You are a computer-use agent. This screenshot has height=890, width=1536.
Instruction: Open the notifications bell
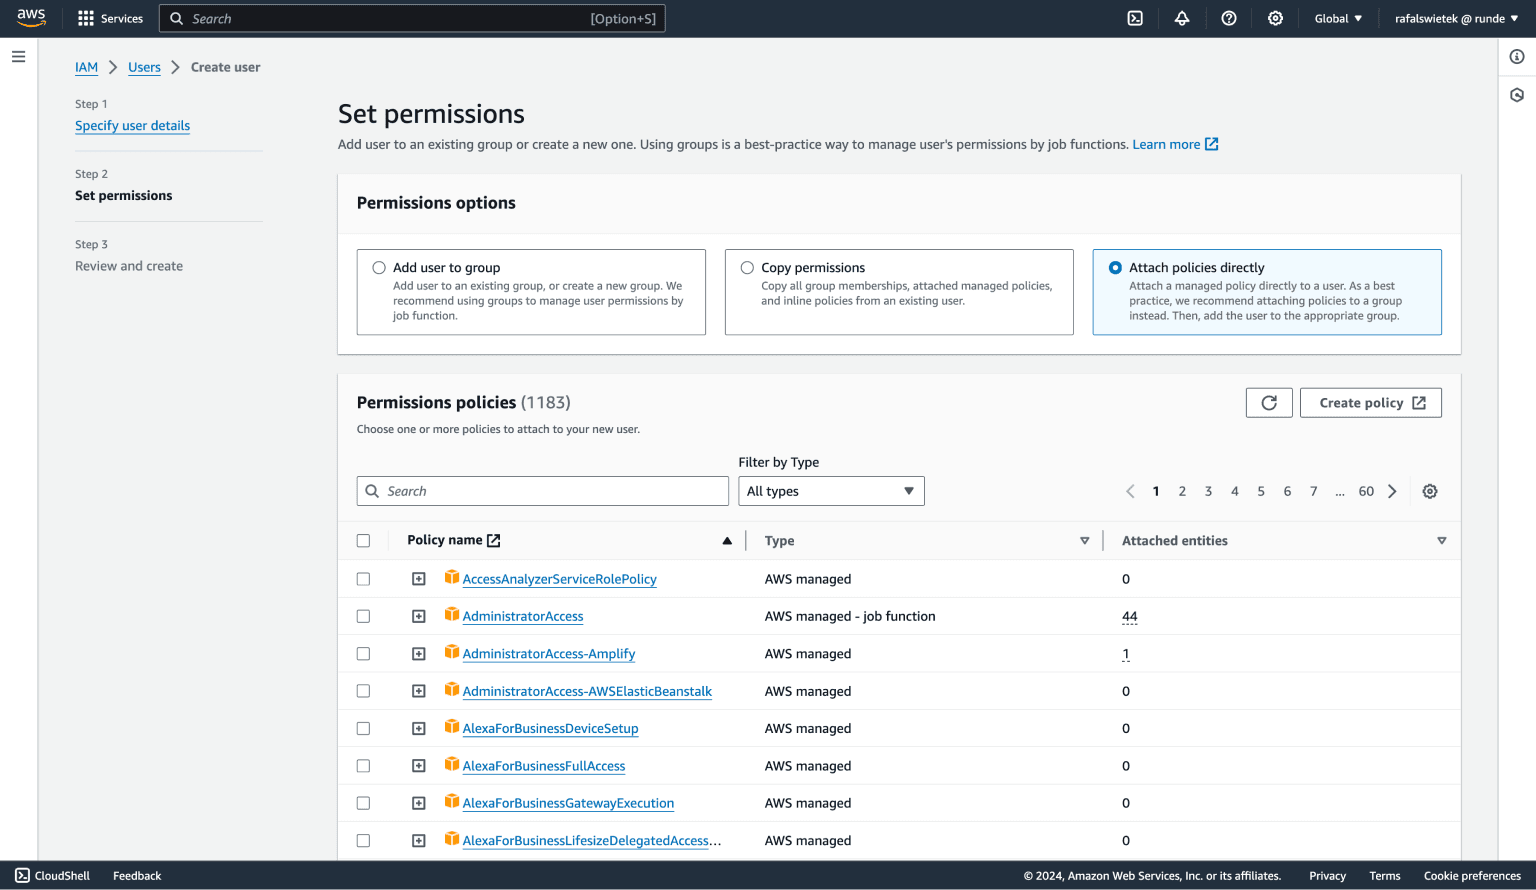(1181, 18)
